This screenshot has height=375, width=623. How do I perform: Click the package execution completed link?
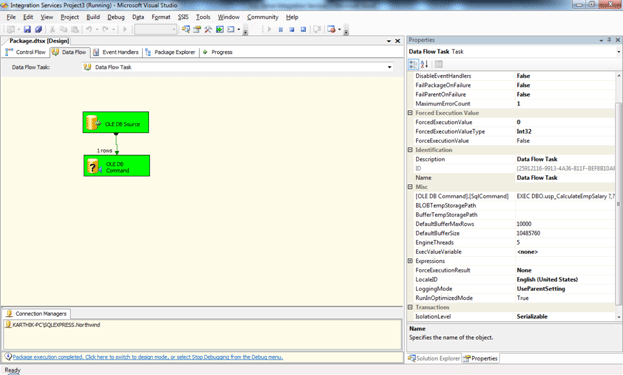(148, 357)
